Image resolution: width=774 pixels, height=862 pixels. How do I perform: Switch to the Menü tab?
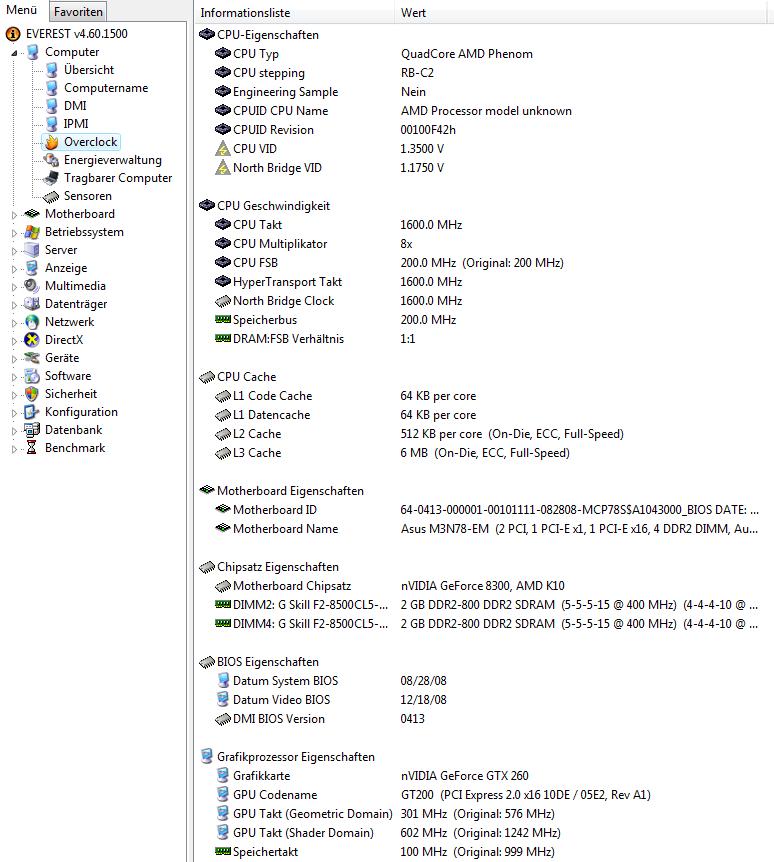coord(21,10)
